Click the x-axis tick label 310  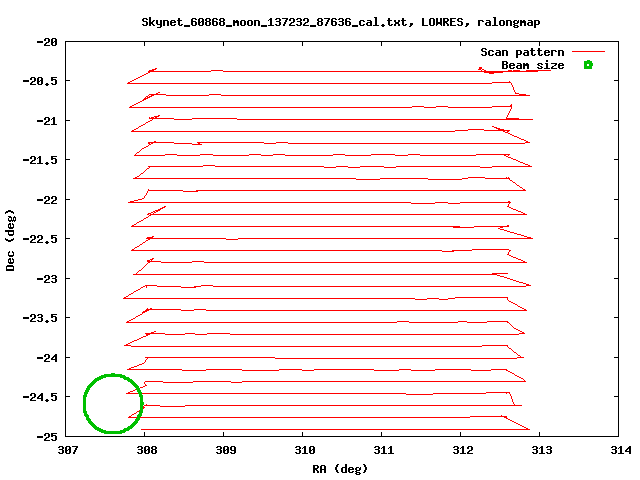pos(305,450)
